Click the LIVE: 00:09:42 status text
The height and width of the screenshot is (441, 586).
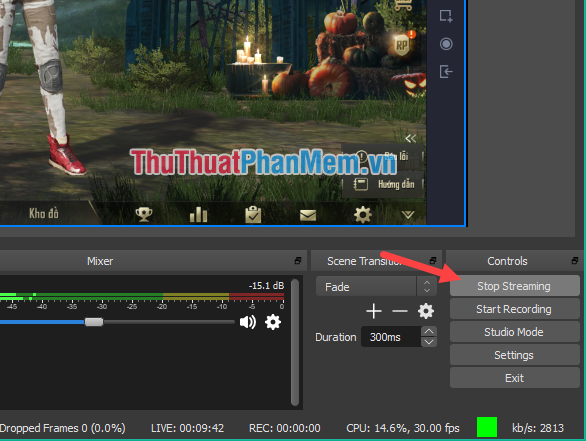pos(187,428)
